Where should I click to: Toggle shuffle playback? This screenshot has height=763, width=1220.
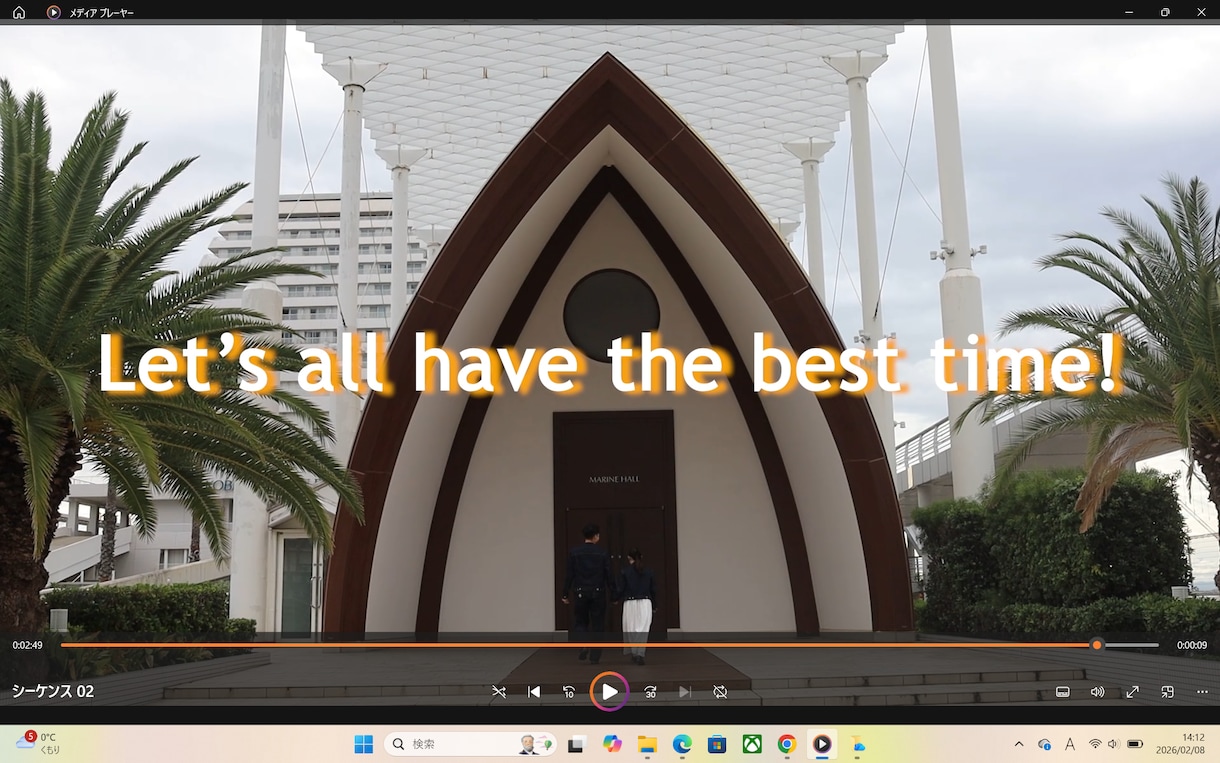[x=499, y=692]
